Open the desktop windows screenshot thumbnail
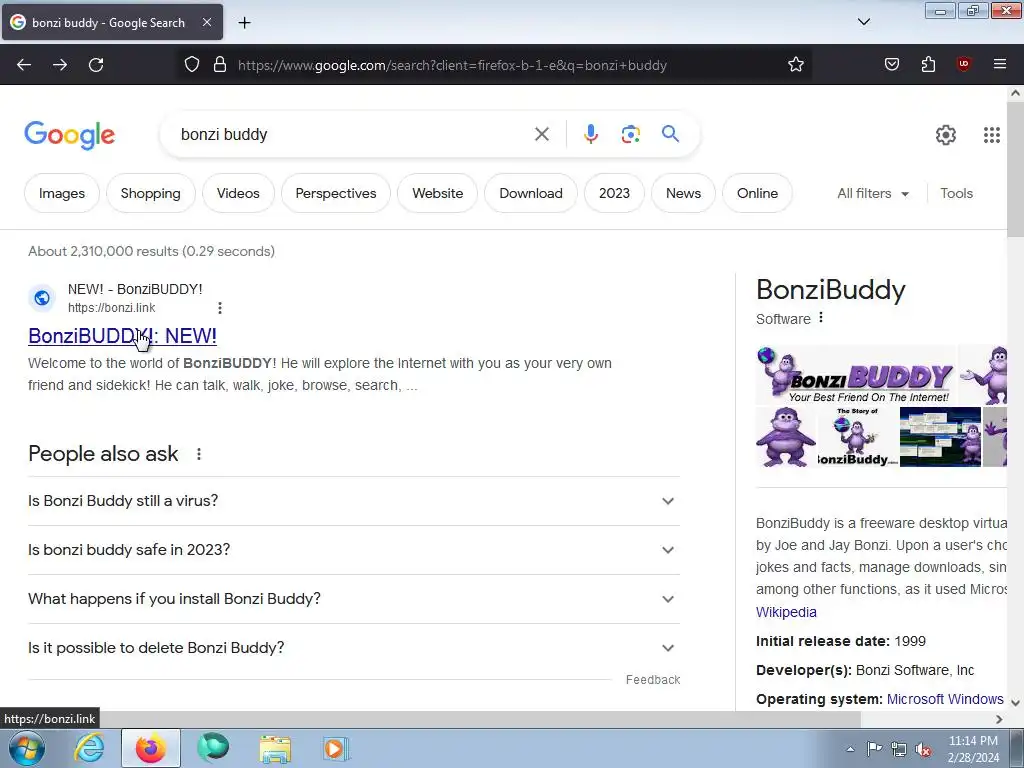The width and height of the screenshot is (1024, 768). coord(940,437)
